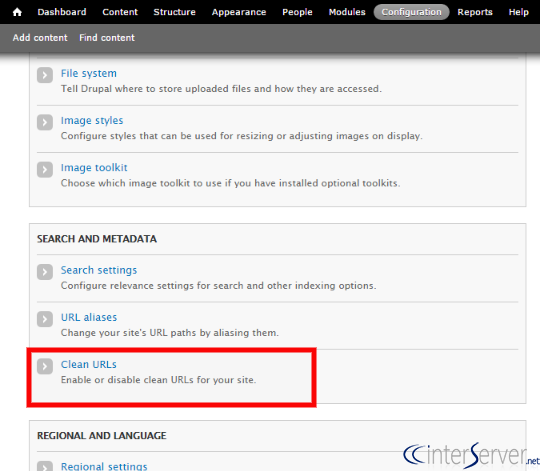
Task: Open the URL aliases link
Action: point(89,317)
